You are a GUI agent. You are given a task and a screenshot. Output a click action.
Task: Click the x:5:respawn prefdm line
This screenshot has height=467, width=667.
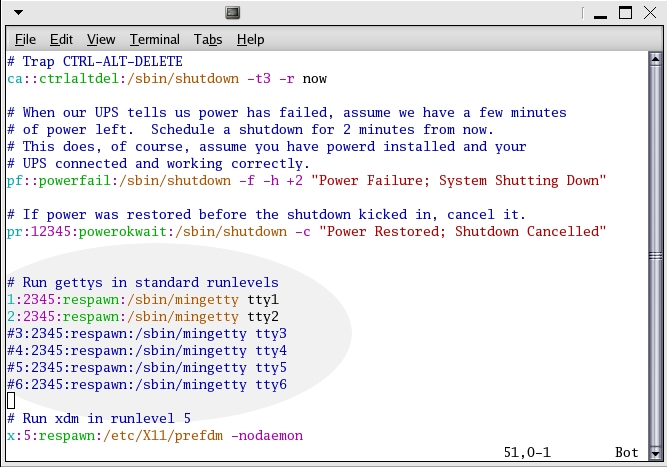point(154,435)
